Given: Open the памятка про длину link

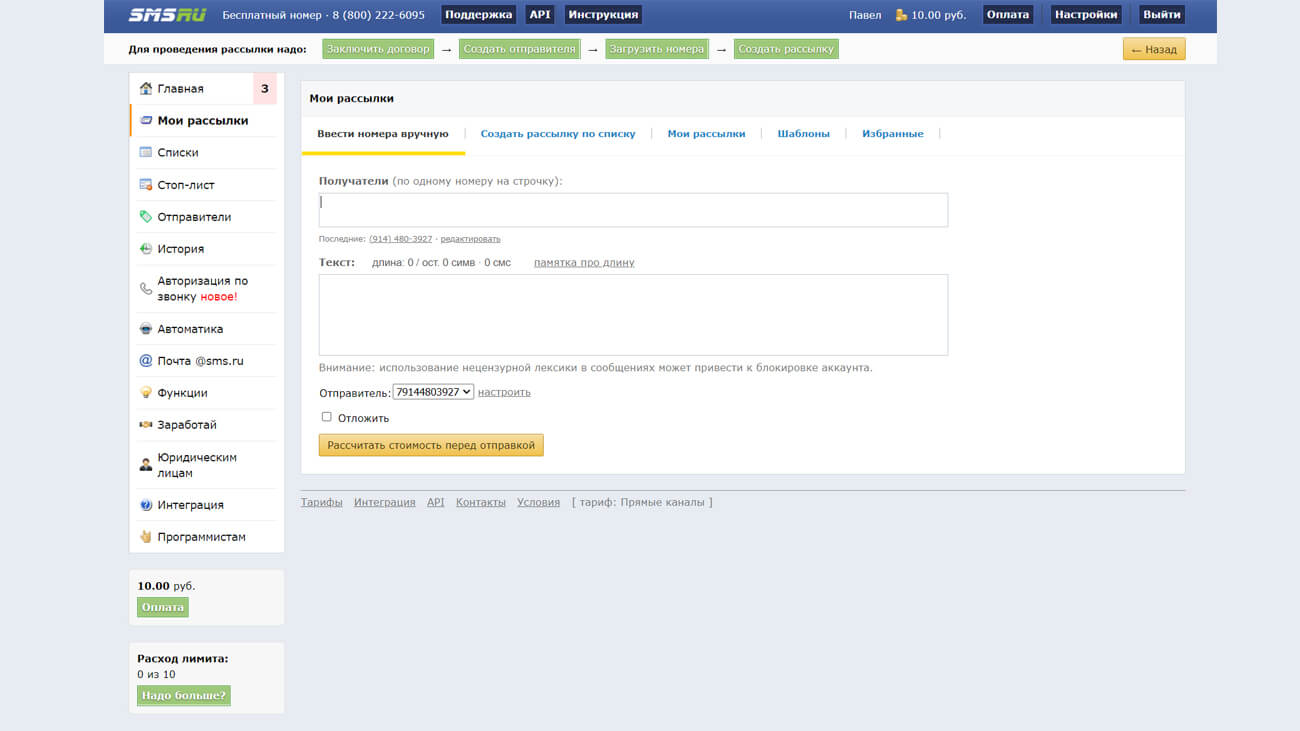Looking at the screenshot, I should pos(584,263).
